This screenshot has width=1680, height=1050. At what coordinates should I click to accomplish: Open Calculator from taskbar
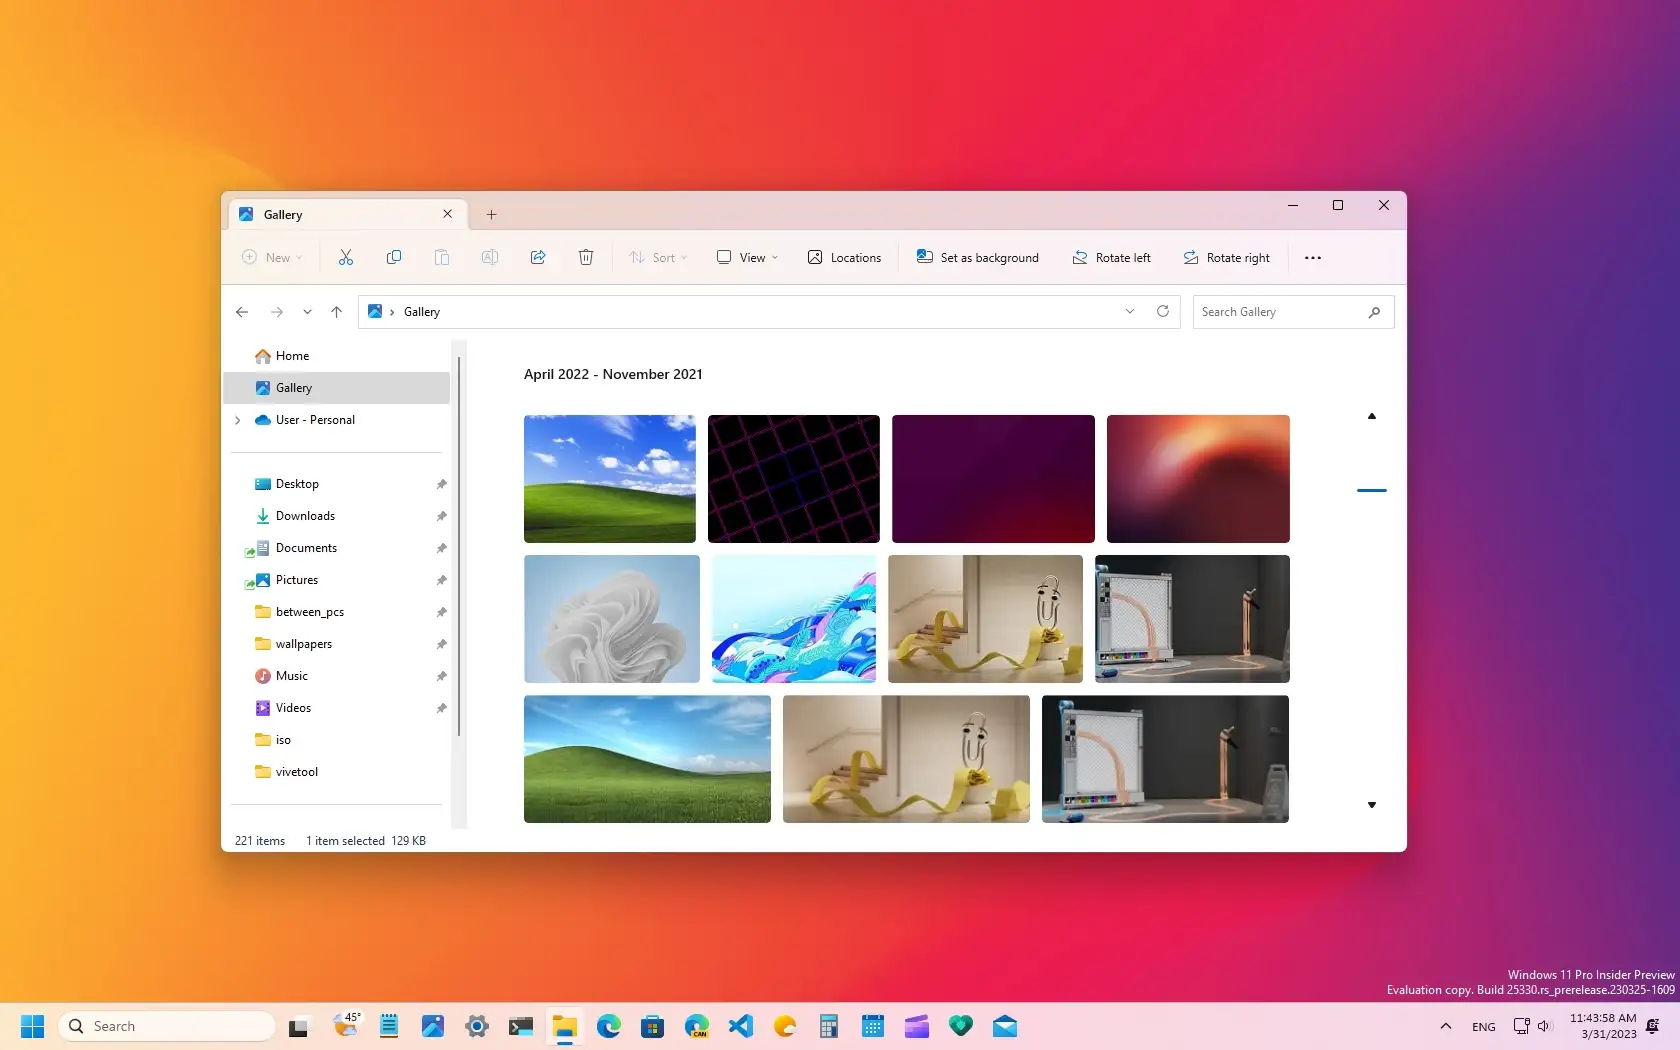[x=829, y=1026]
